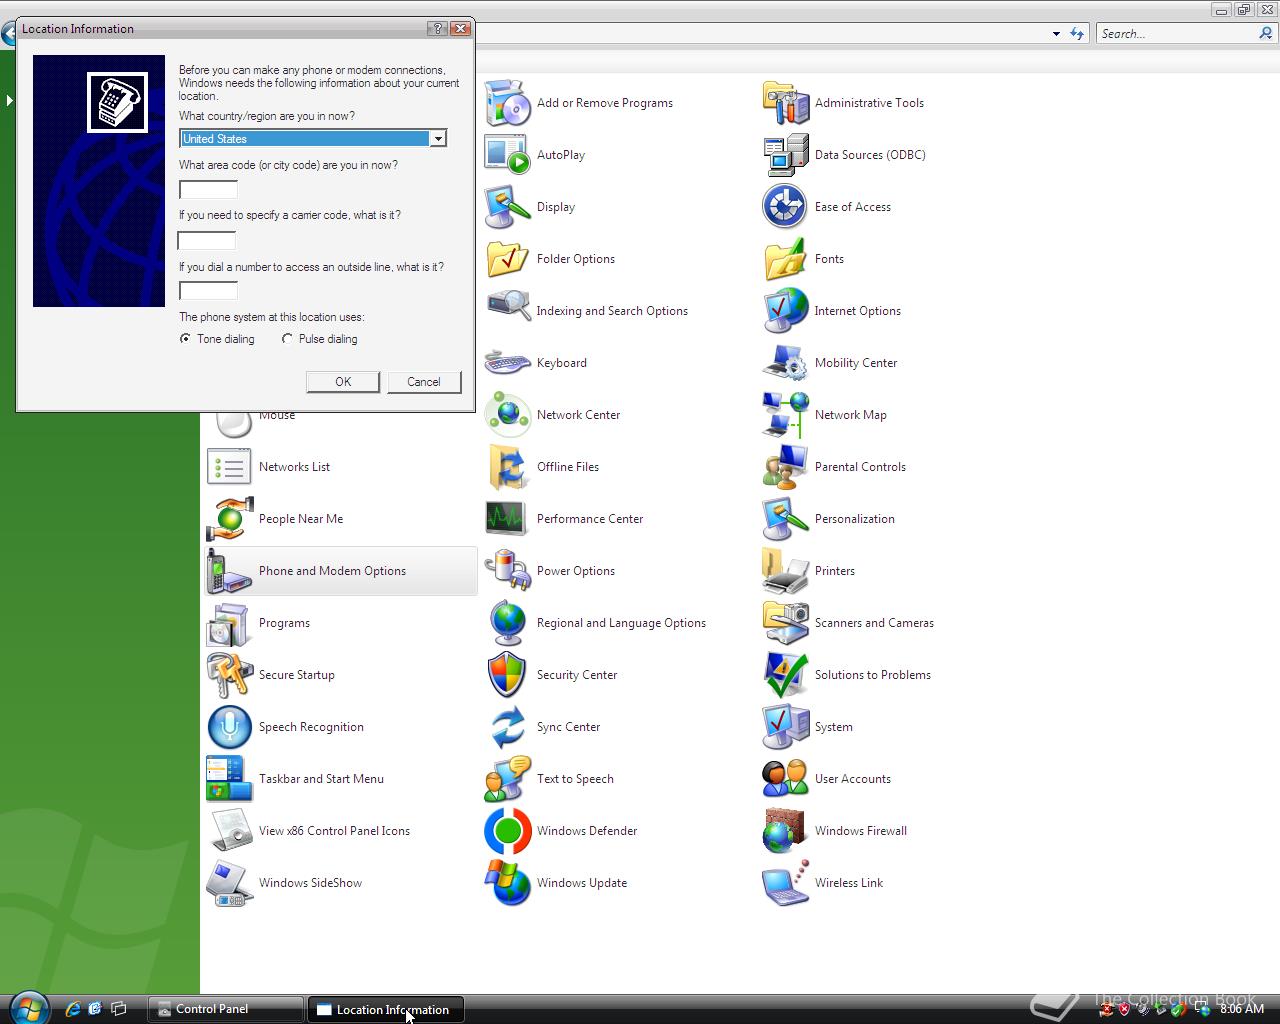Open the Windows SideShow icon
Viewport: 1280px width, 1024px height.
tap(230, 883)
